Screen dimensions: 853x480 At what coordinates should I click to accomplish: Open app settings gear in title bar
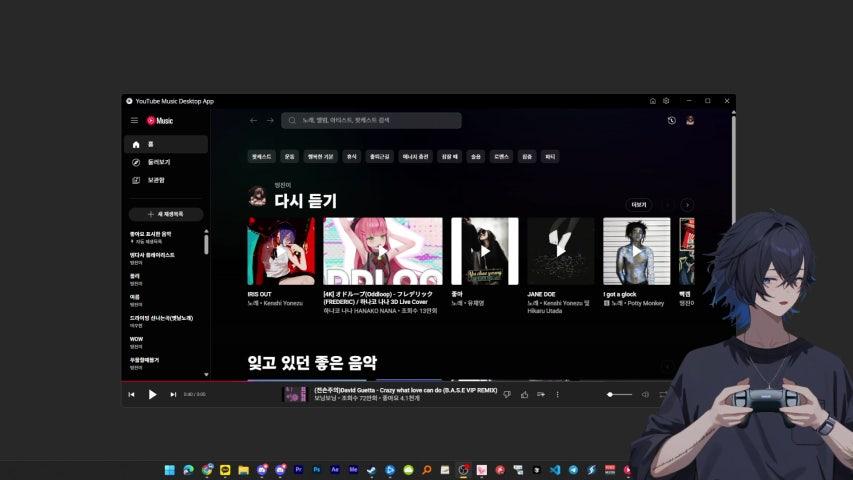[666, 101]
